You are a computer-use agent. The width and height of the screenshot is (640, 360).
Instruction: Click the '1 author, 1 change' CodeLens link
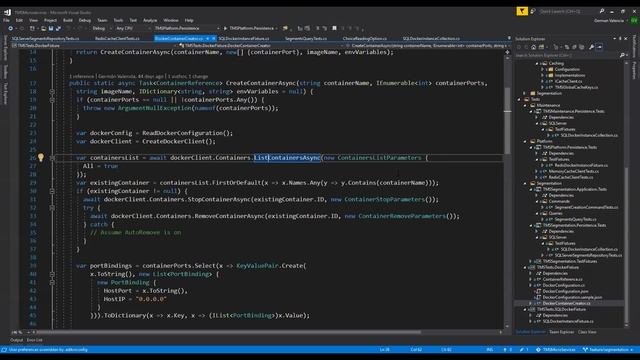click(x=188, y=76)
